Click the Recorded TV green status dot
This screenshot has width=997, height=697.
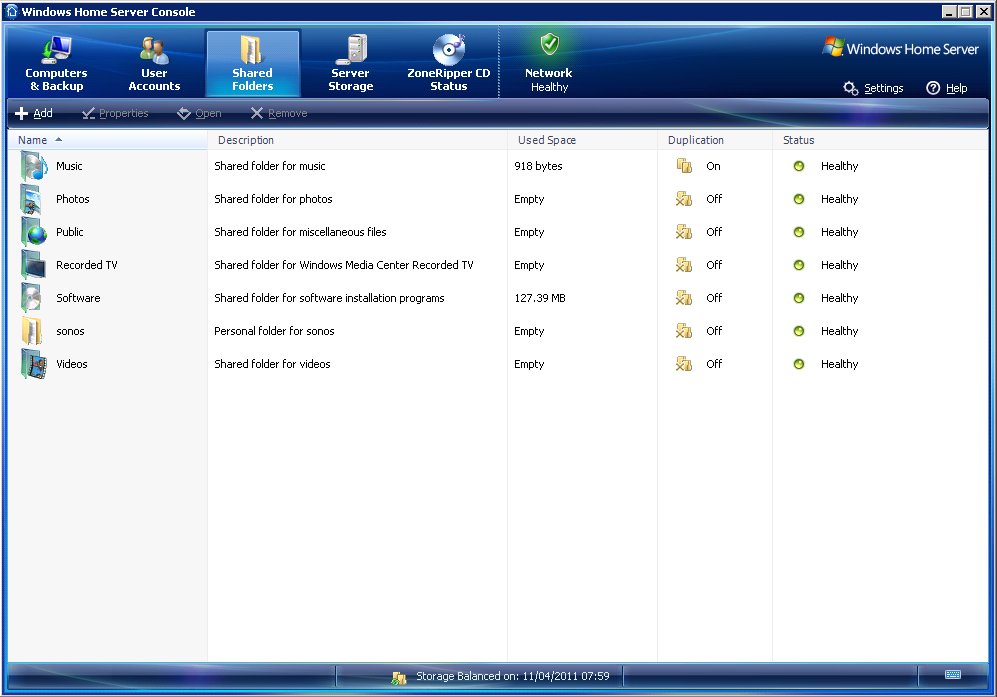coord(799,265)
